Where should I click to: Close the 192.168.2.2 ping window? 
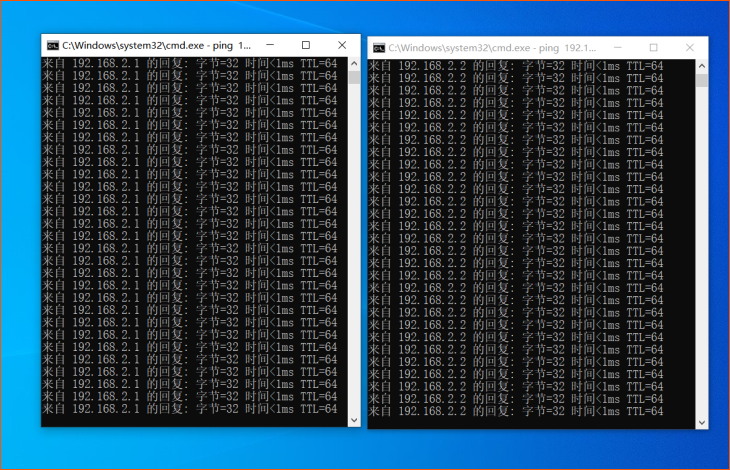689,47
